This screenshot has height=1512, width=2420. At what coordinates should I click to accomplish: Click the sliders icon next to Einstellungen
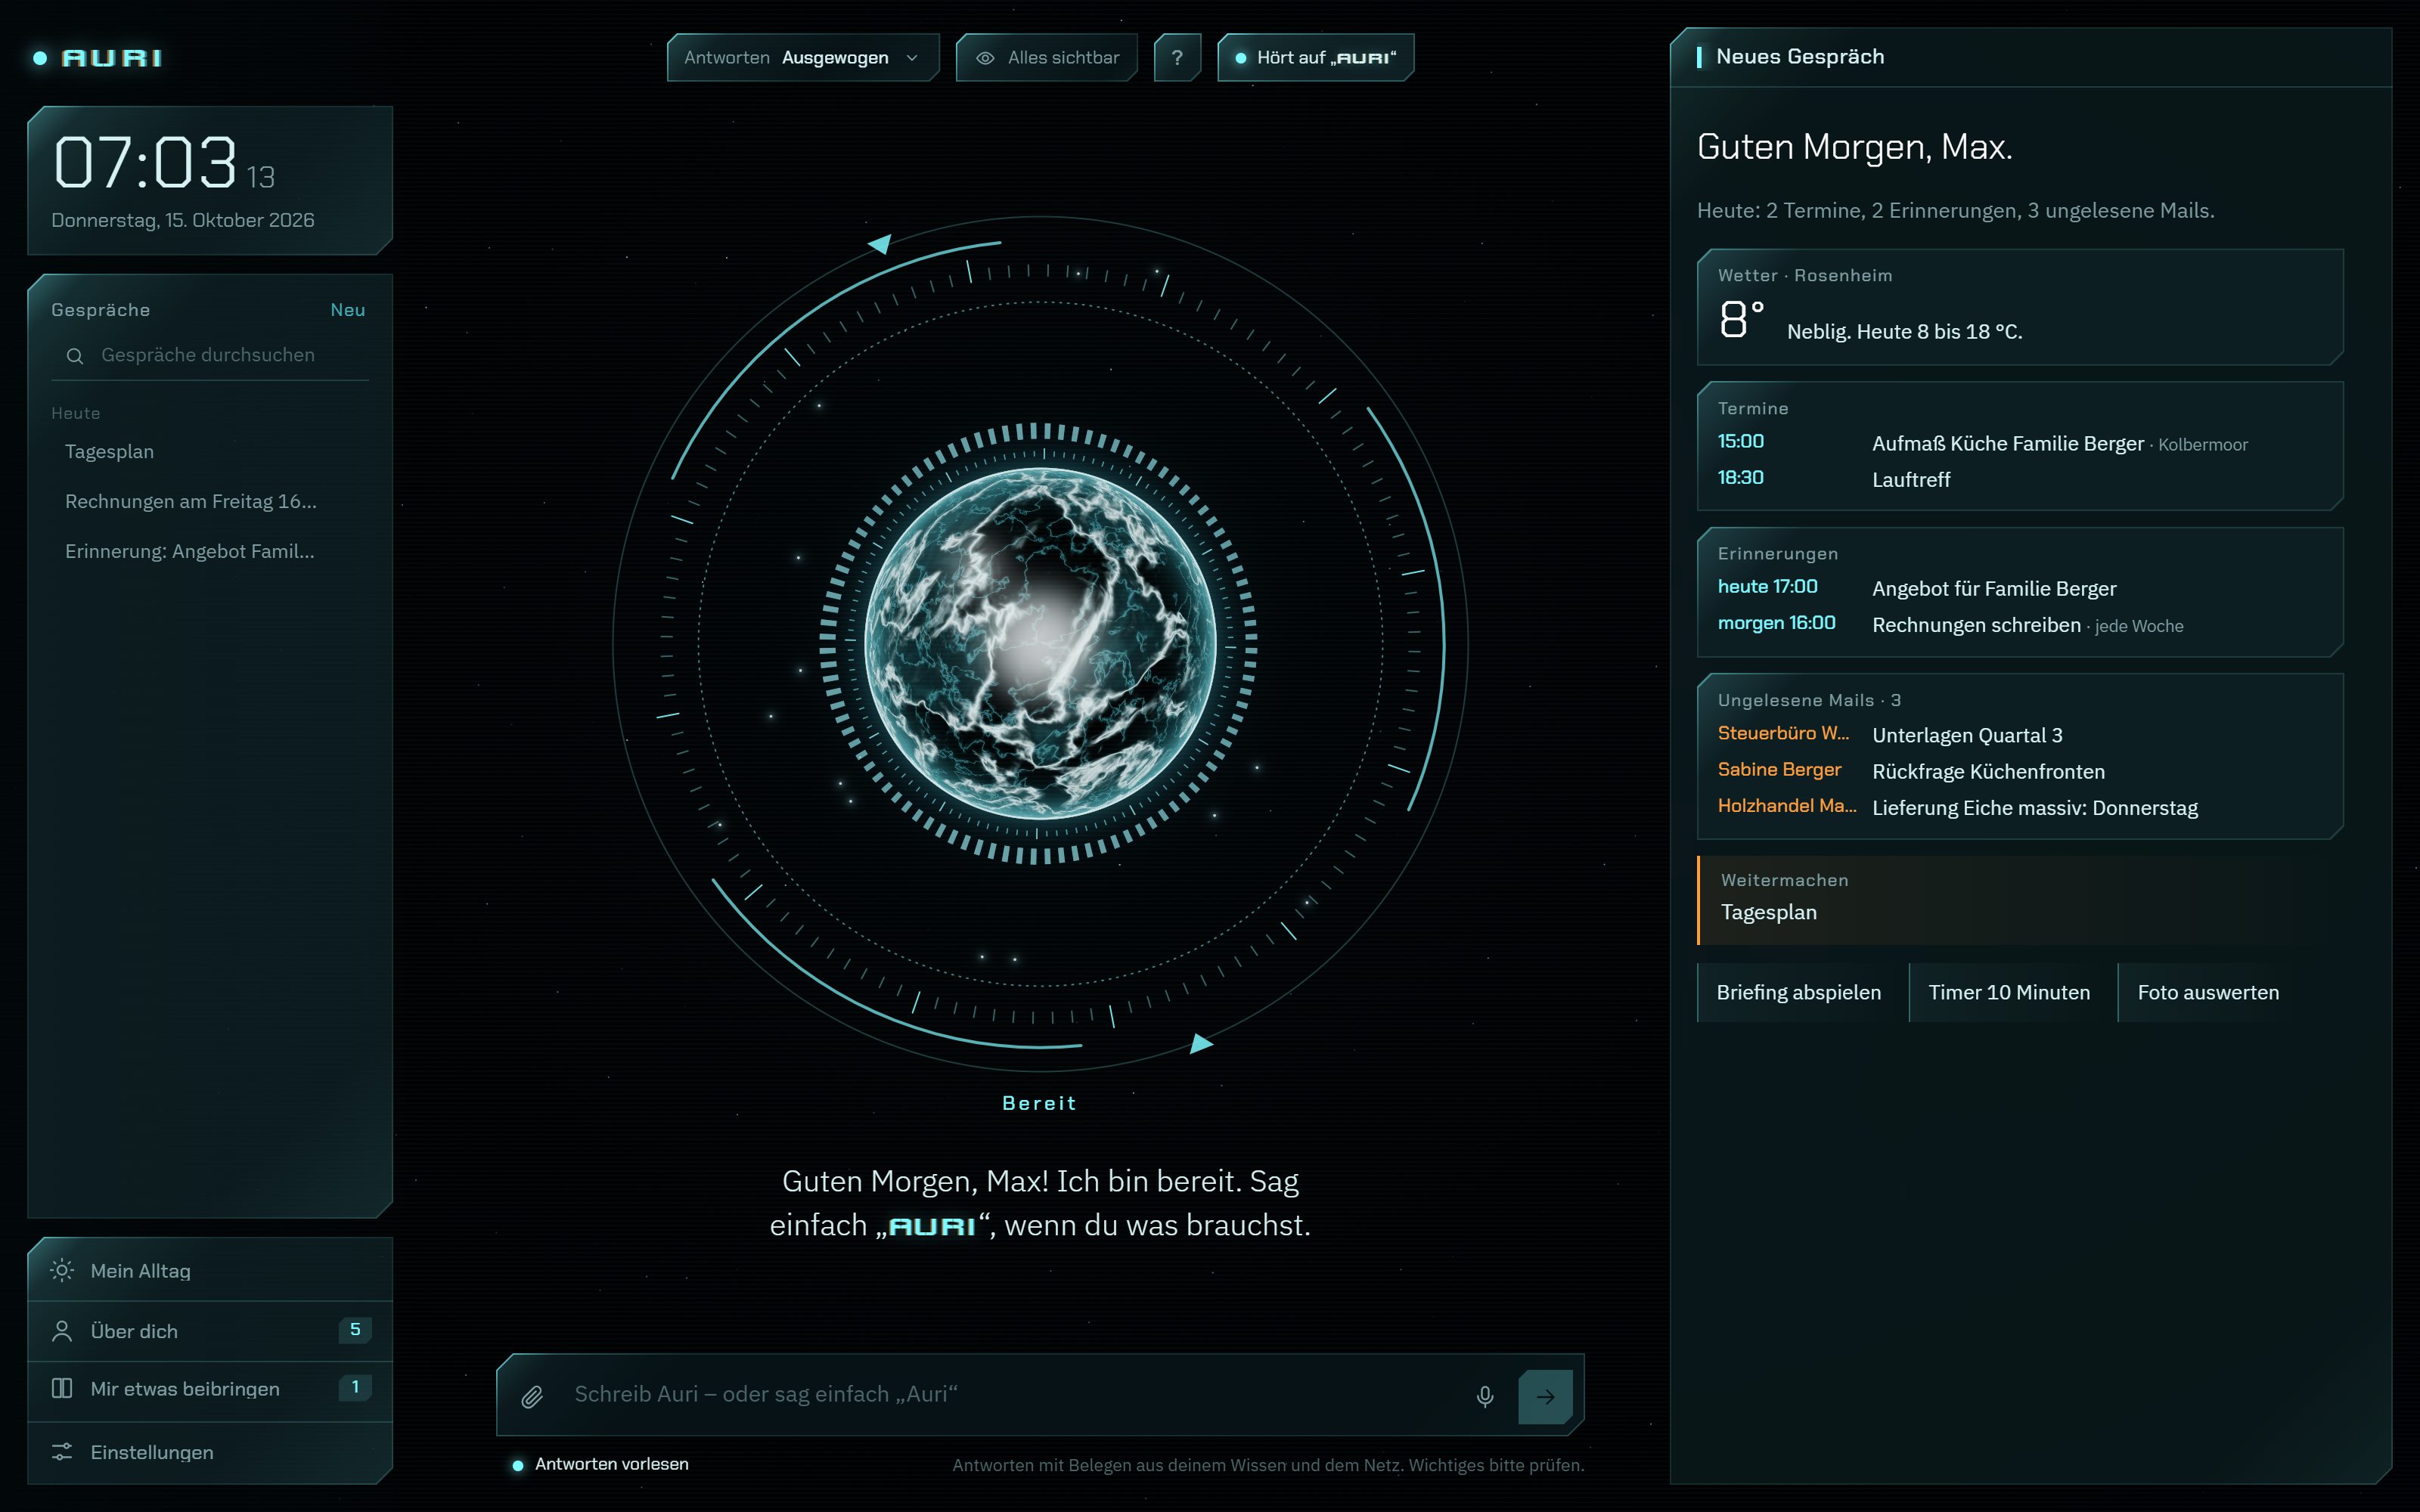point(62,1452)
